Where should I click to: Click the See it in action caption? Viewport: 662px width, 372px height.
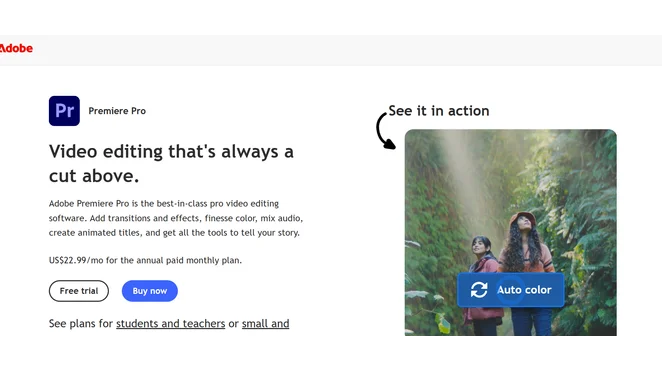439,111
